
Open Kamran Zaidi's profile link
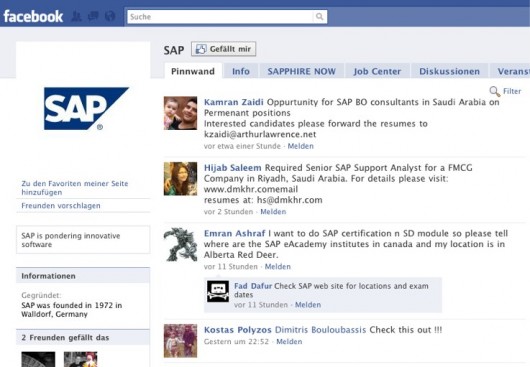pos(234,102)
